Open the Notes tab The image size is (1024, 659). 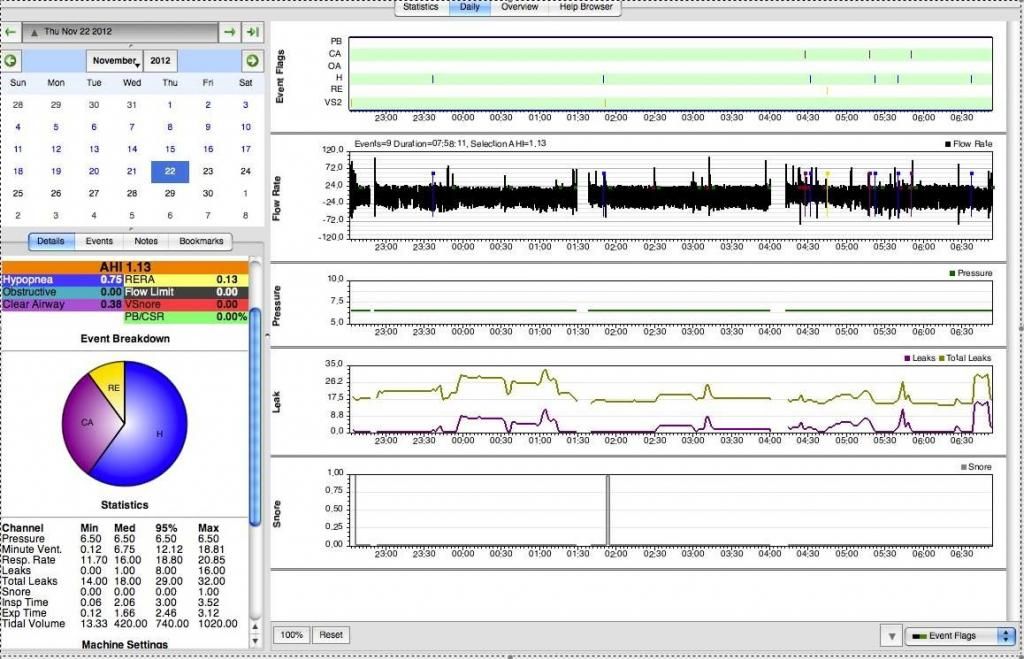146,241
